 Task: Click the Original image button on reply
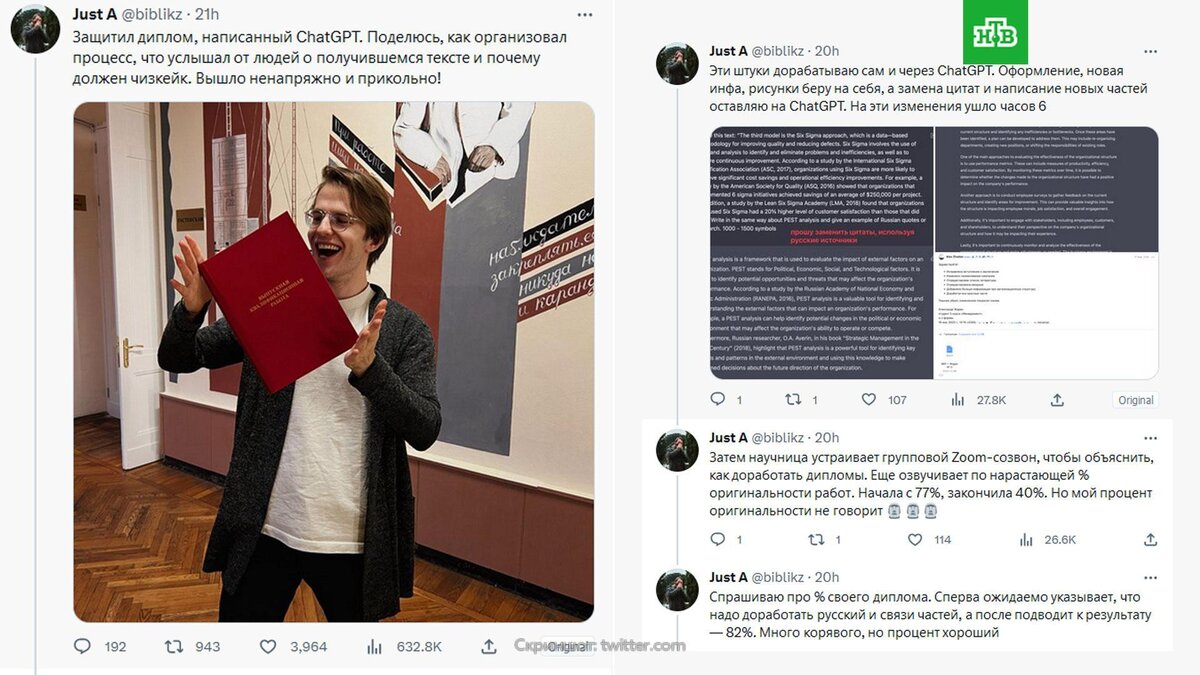(1136, 400)
